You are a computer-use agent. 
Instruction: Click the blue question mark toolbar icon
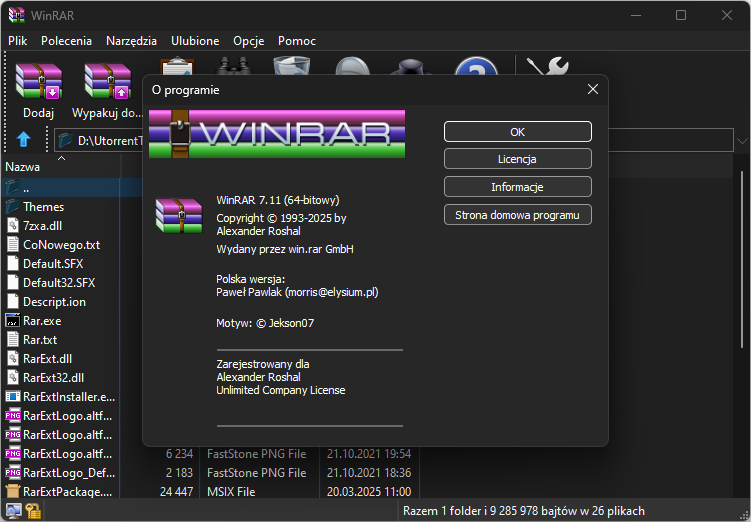pos(476,66)
